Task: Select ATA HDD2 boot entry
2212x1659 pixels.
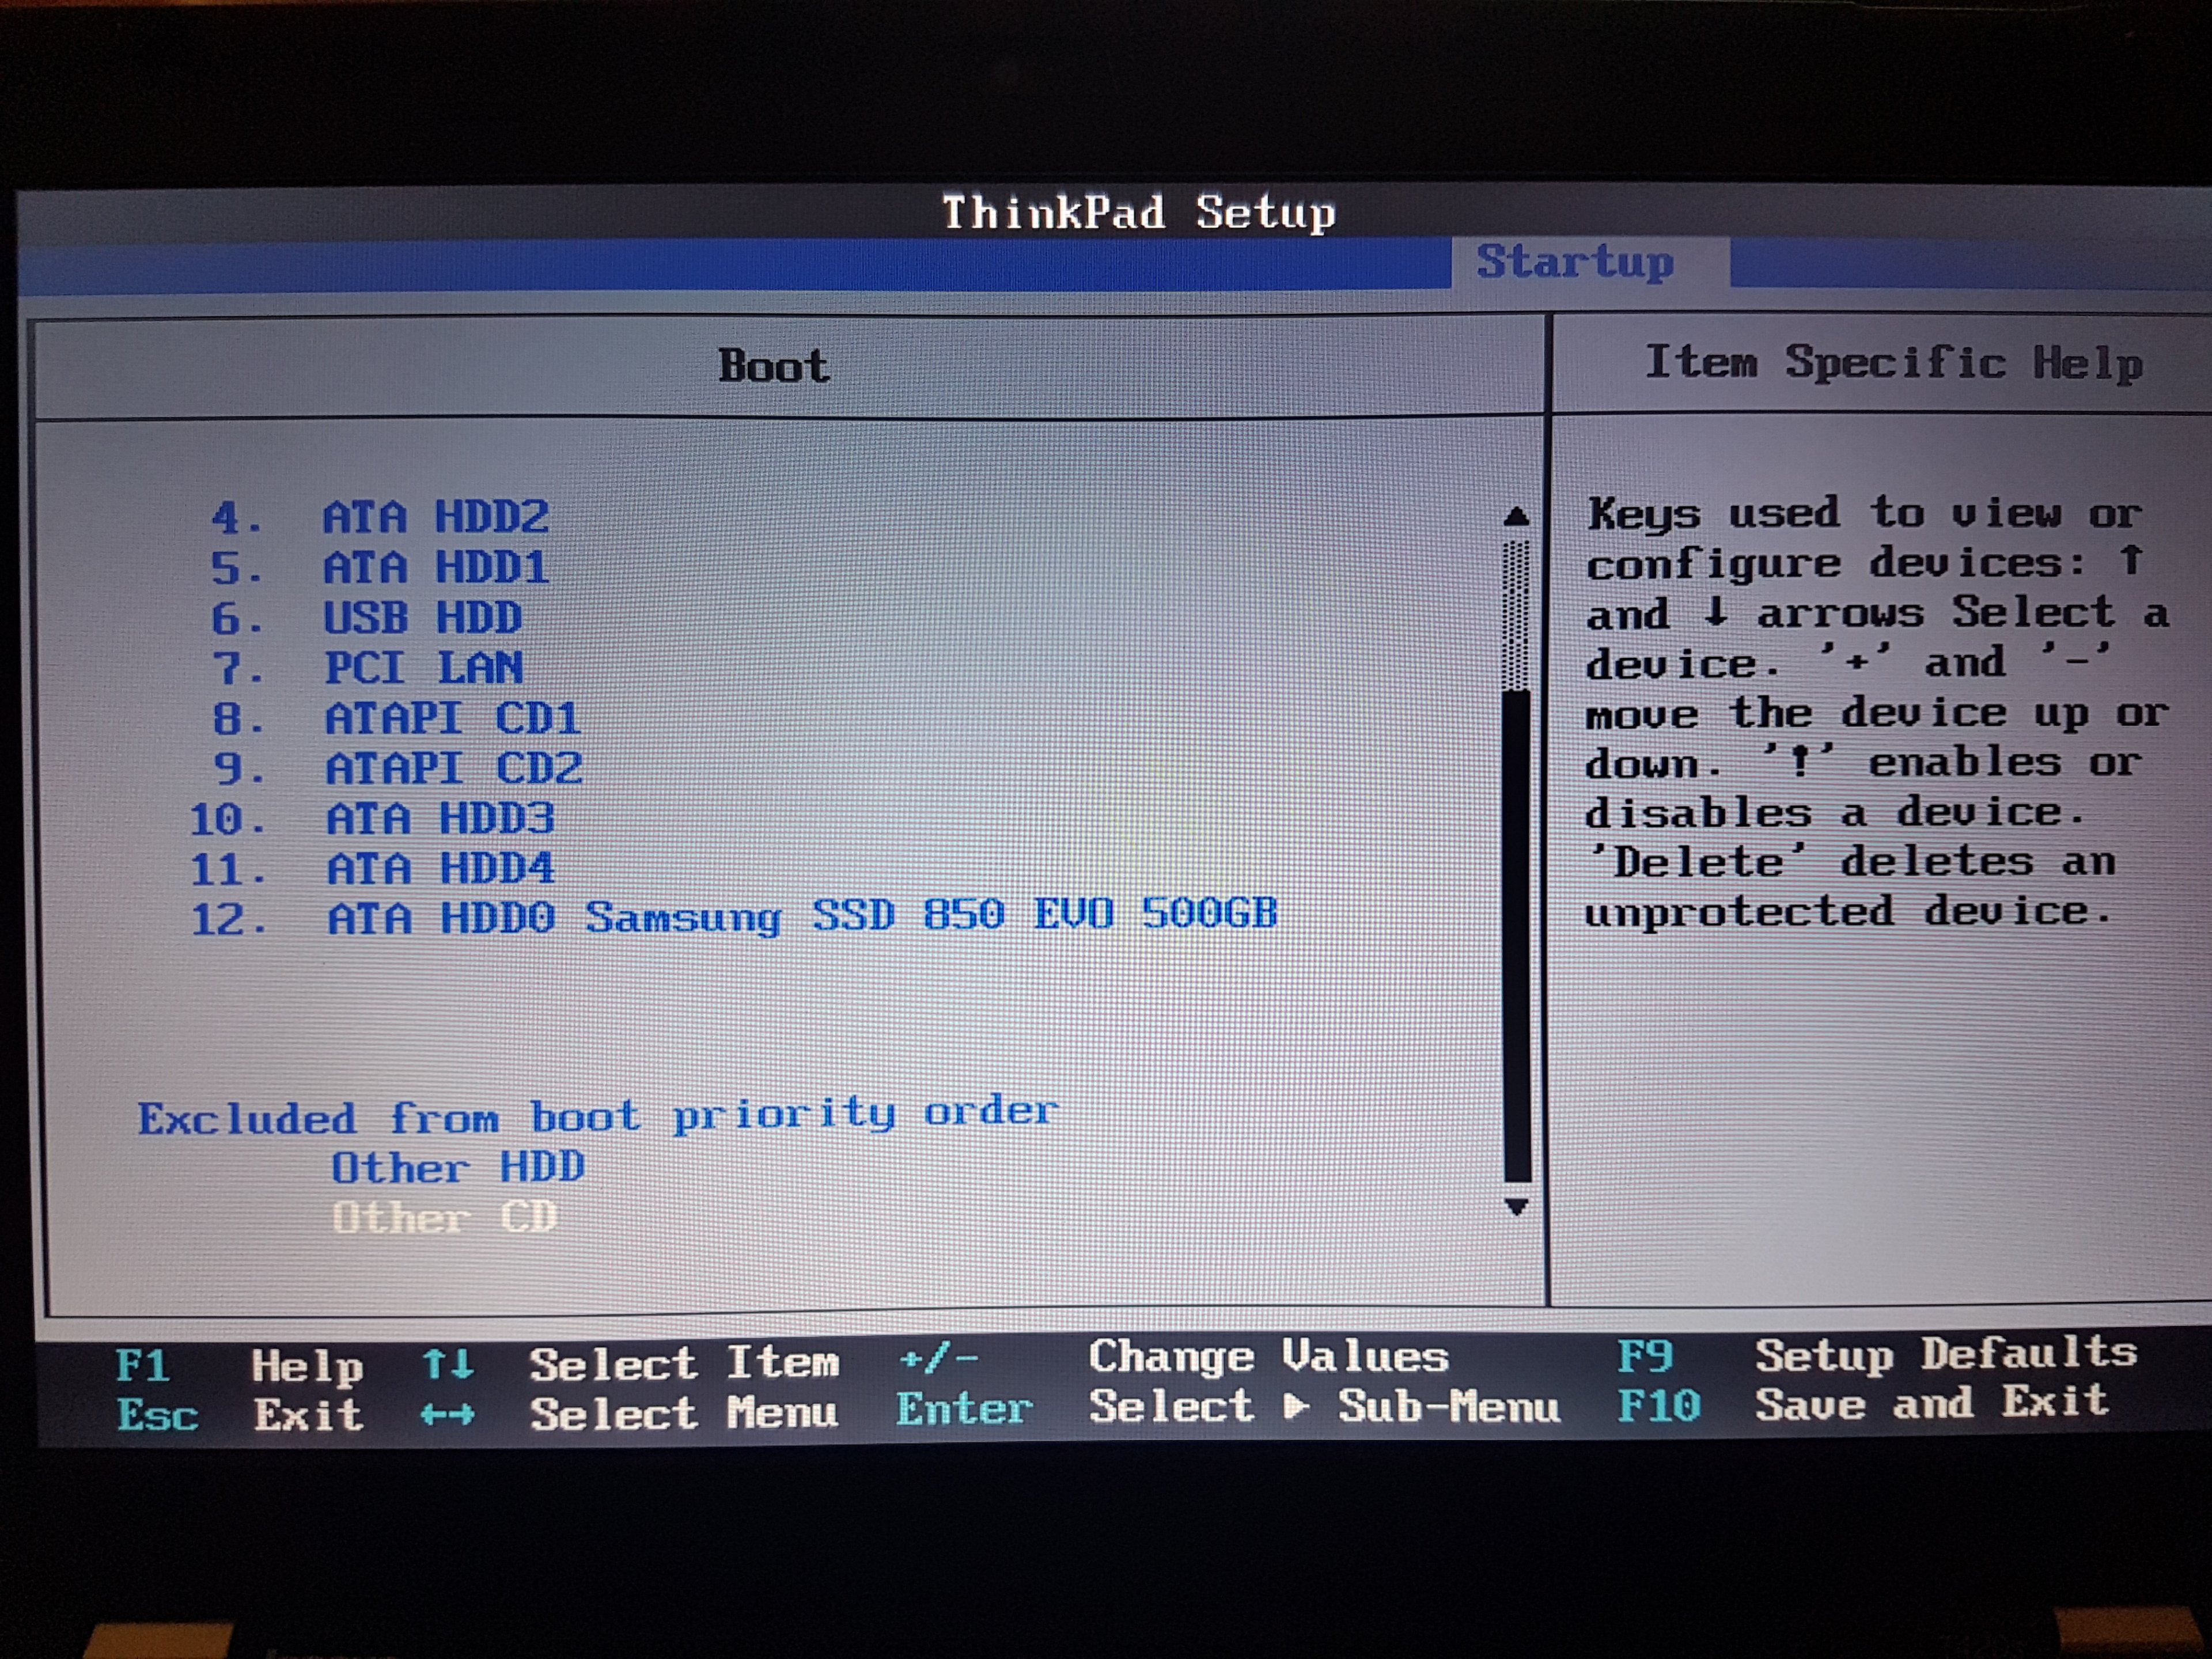Action: point(435,518)
